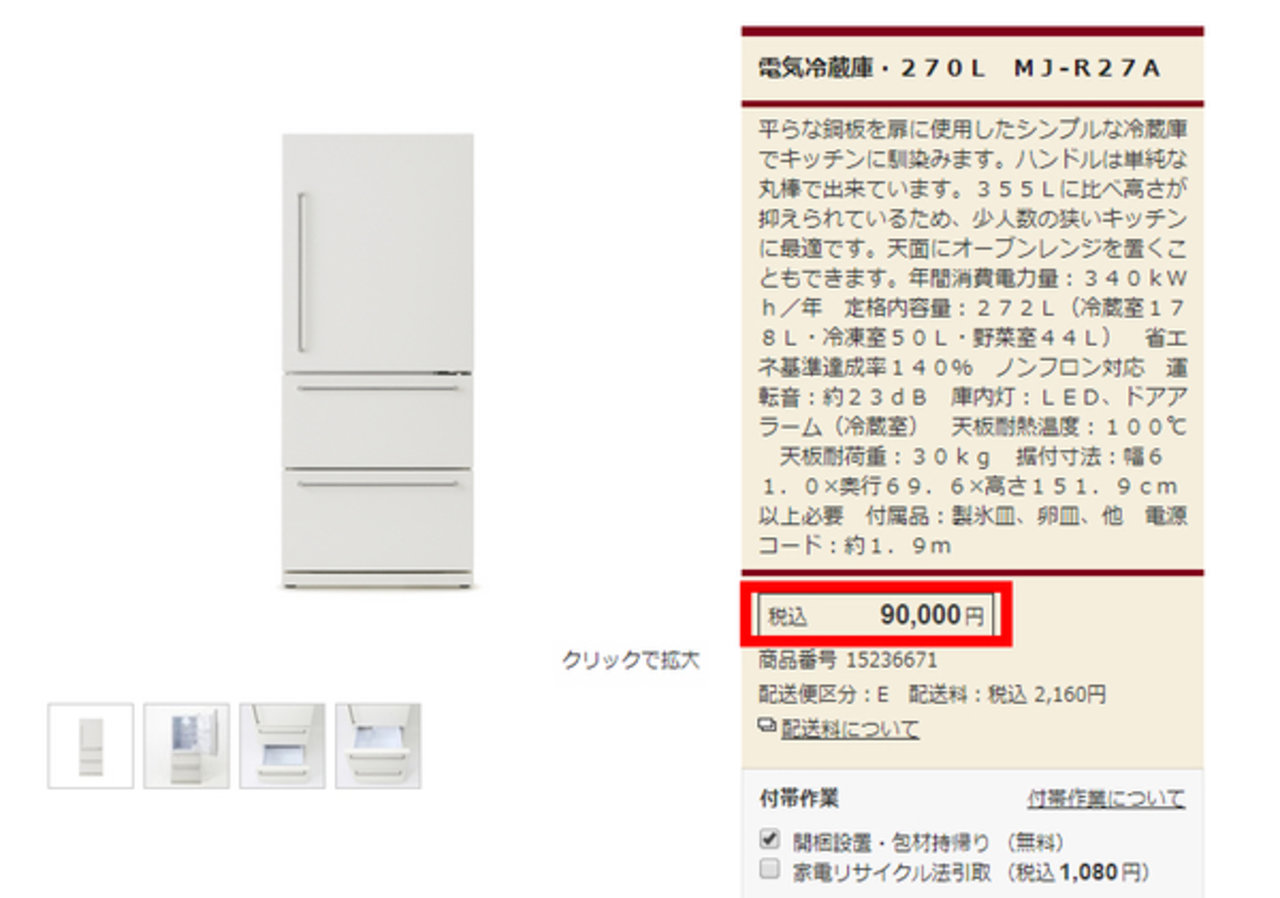
Task: Click the small icon beside 配送料について
Action: [x=767, y=727]
